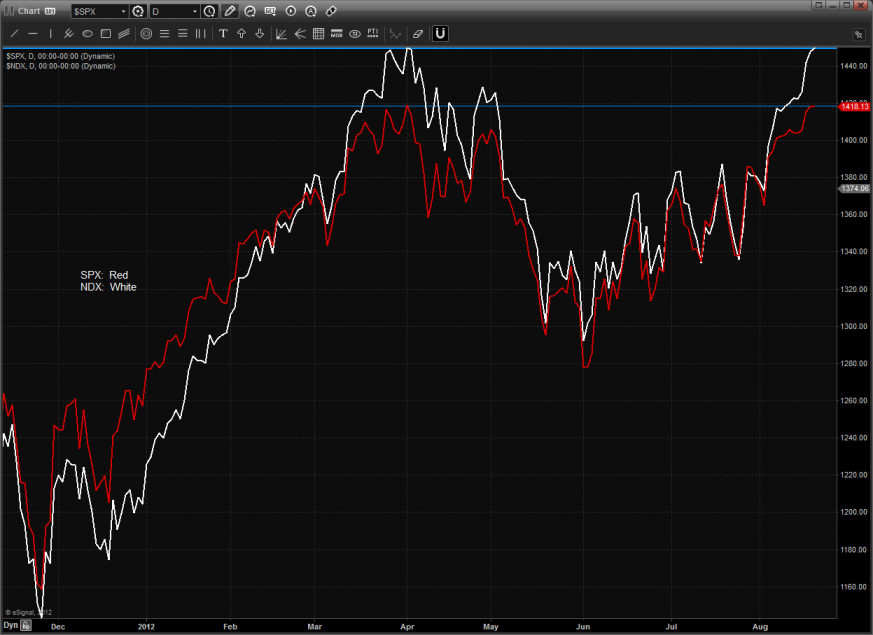Place an up arrow marker tool

[x=242, y=34]
